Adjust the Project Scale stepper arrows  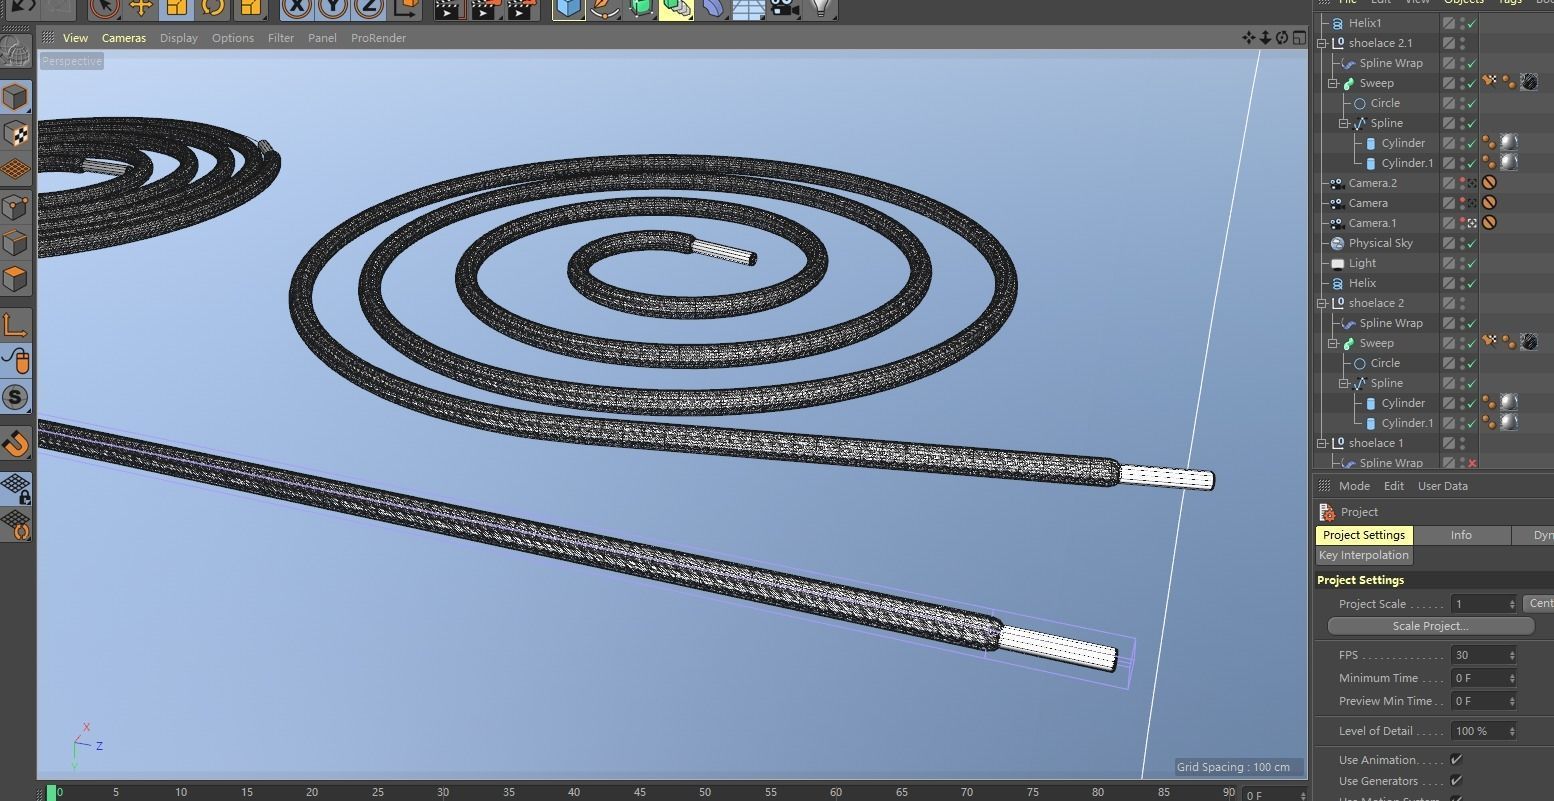pyautogui.click(x=1512, y=604)
